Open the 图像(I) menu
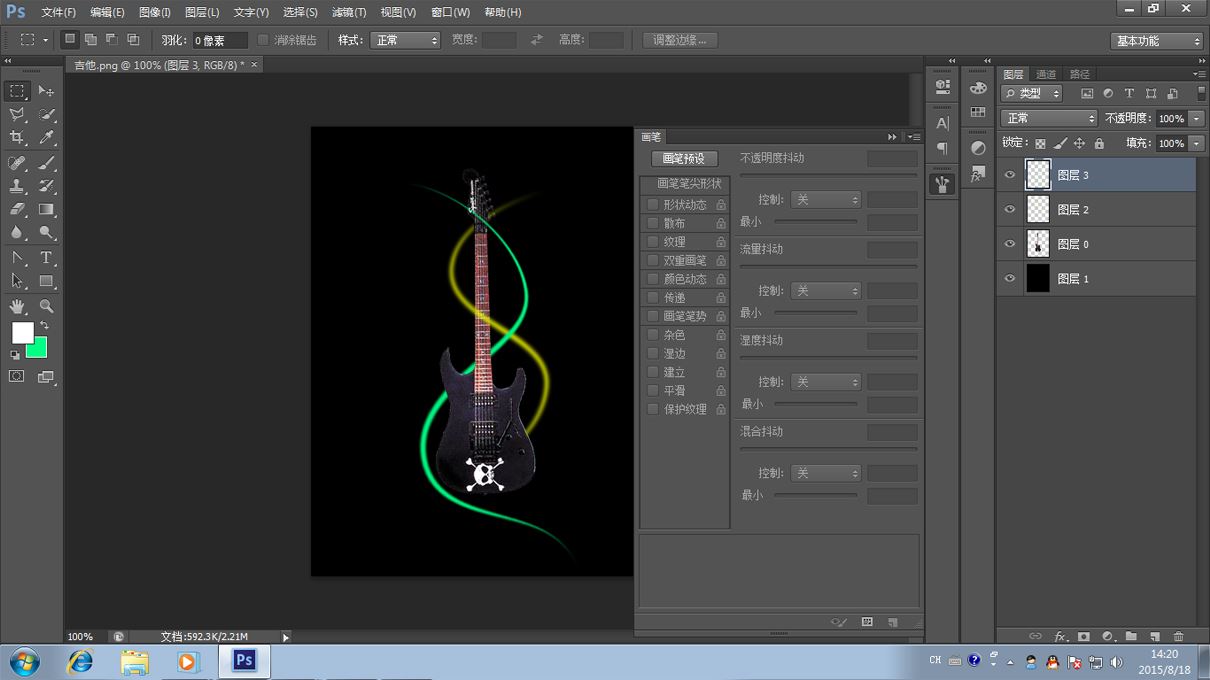 coord(155,12)
